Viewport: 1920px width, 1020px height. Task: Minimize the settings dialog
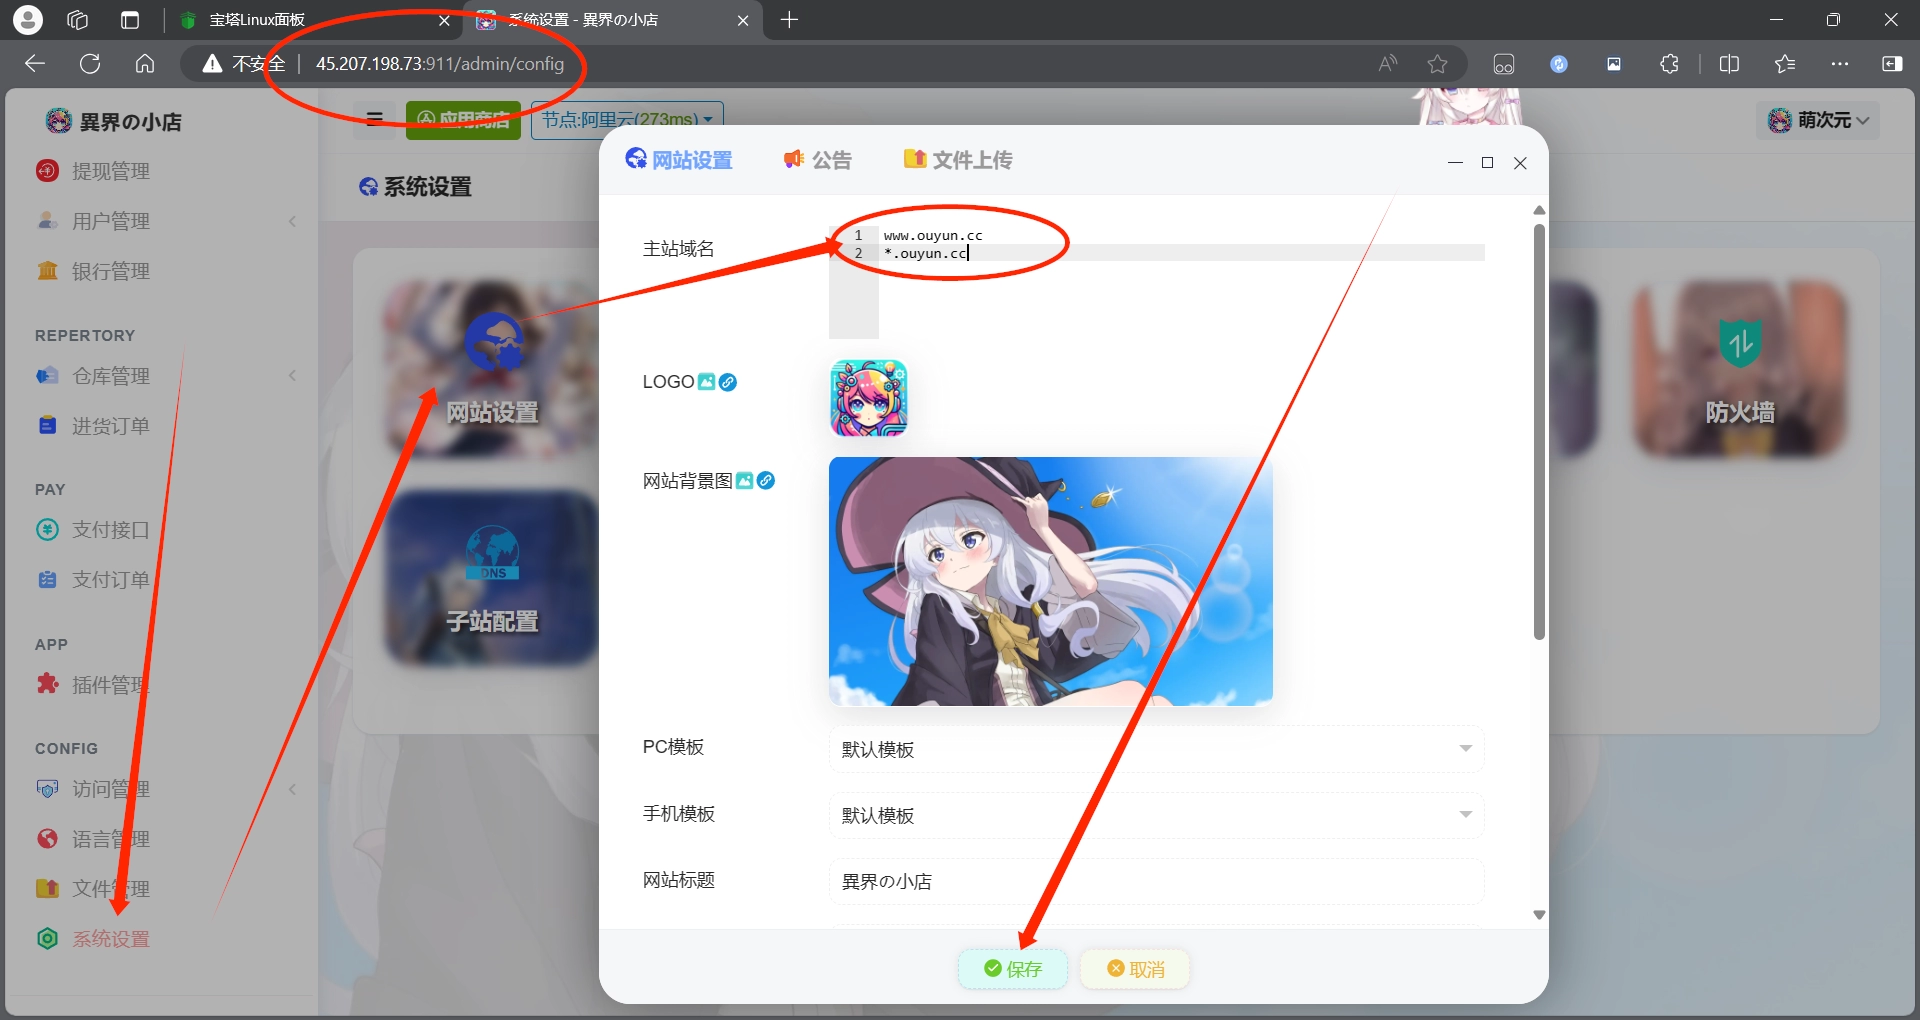(1455, 163)
